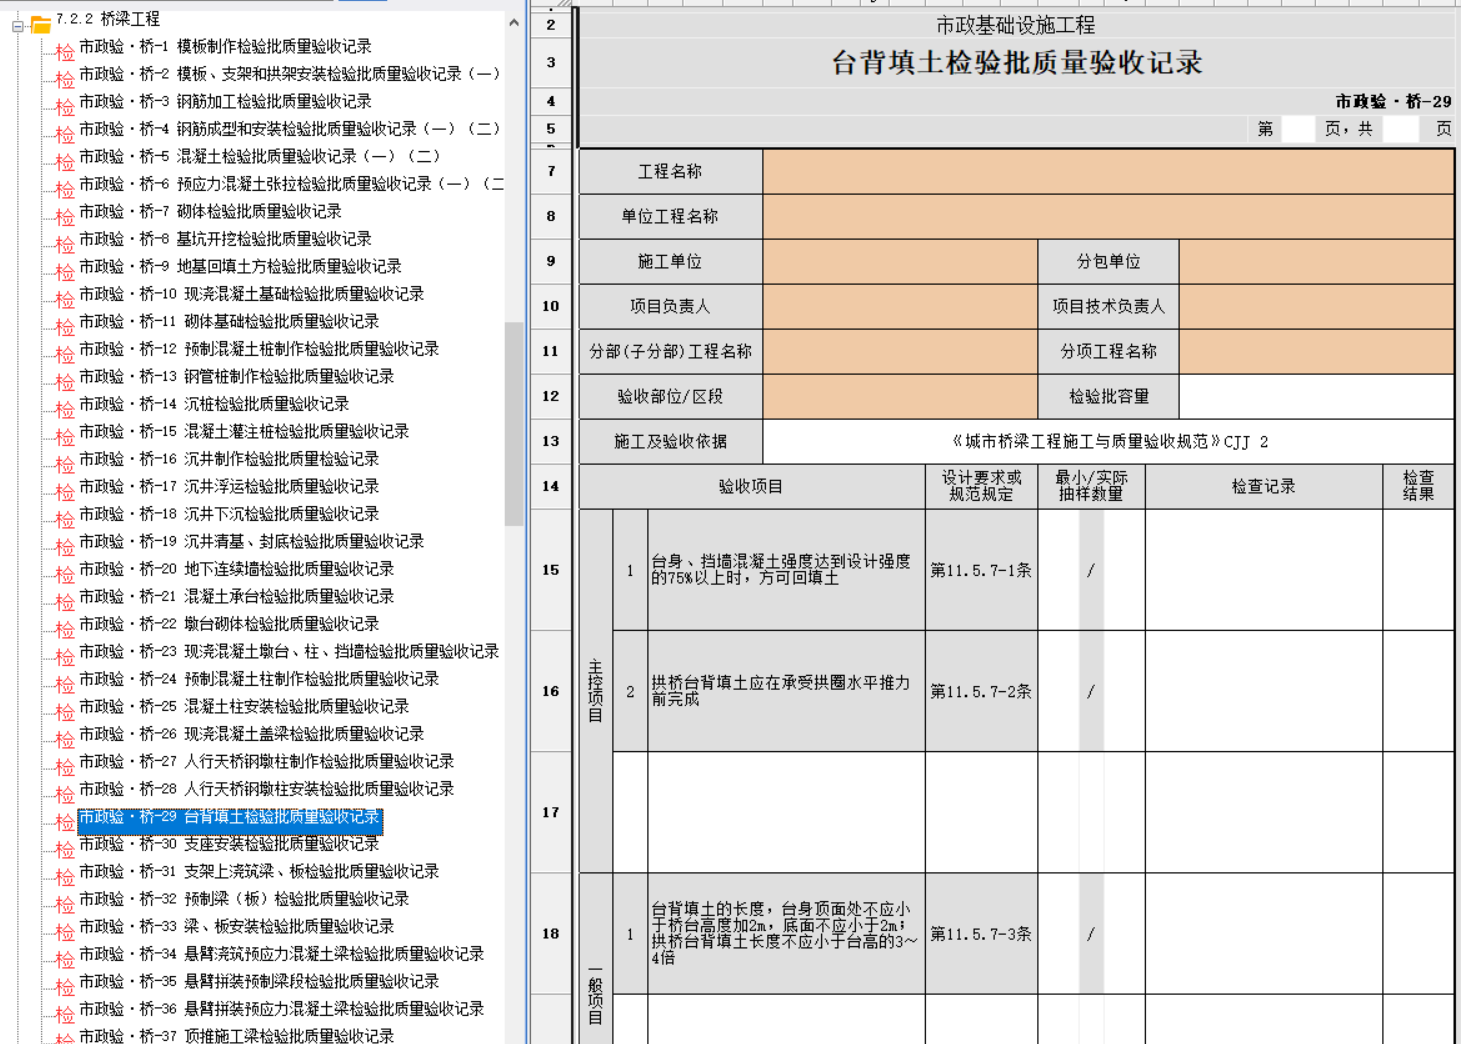Click the 检 icon beside 桥-1 模板制作

point(65,52)
